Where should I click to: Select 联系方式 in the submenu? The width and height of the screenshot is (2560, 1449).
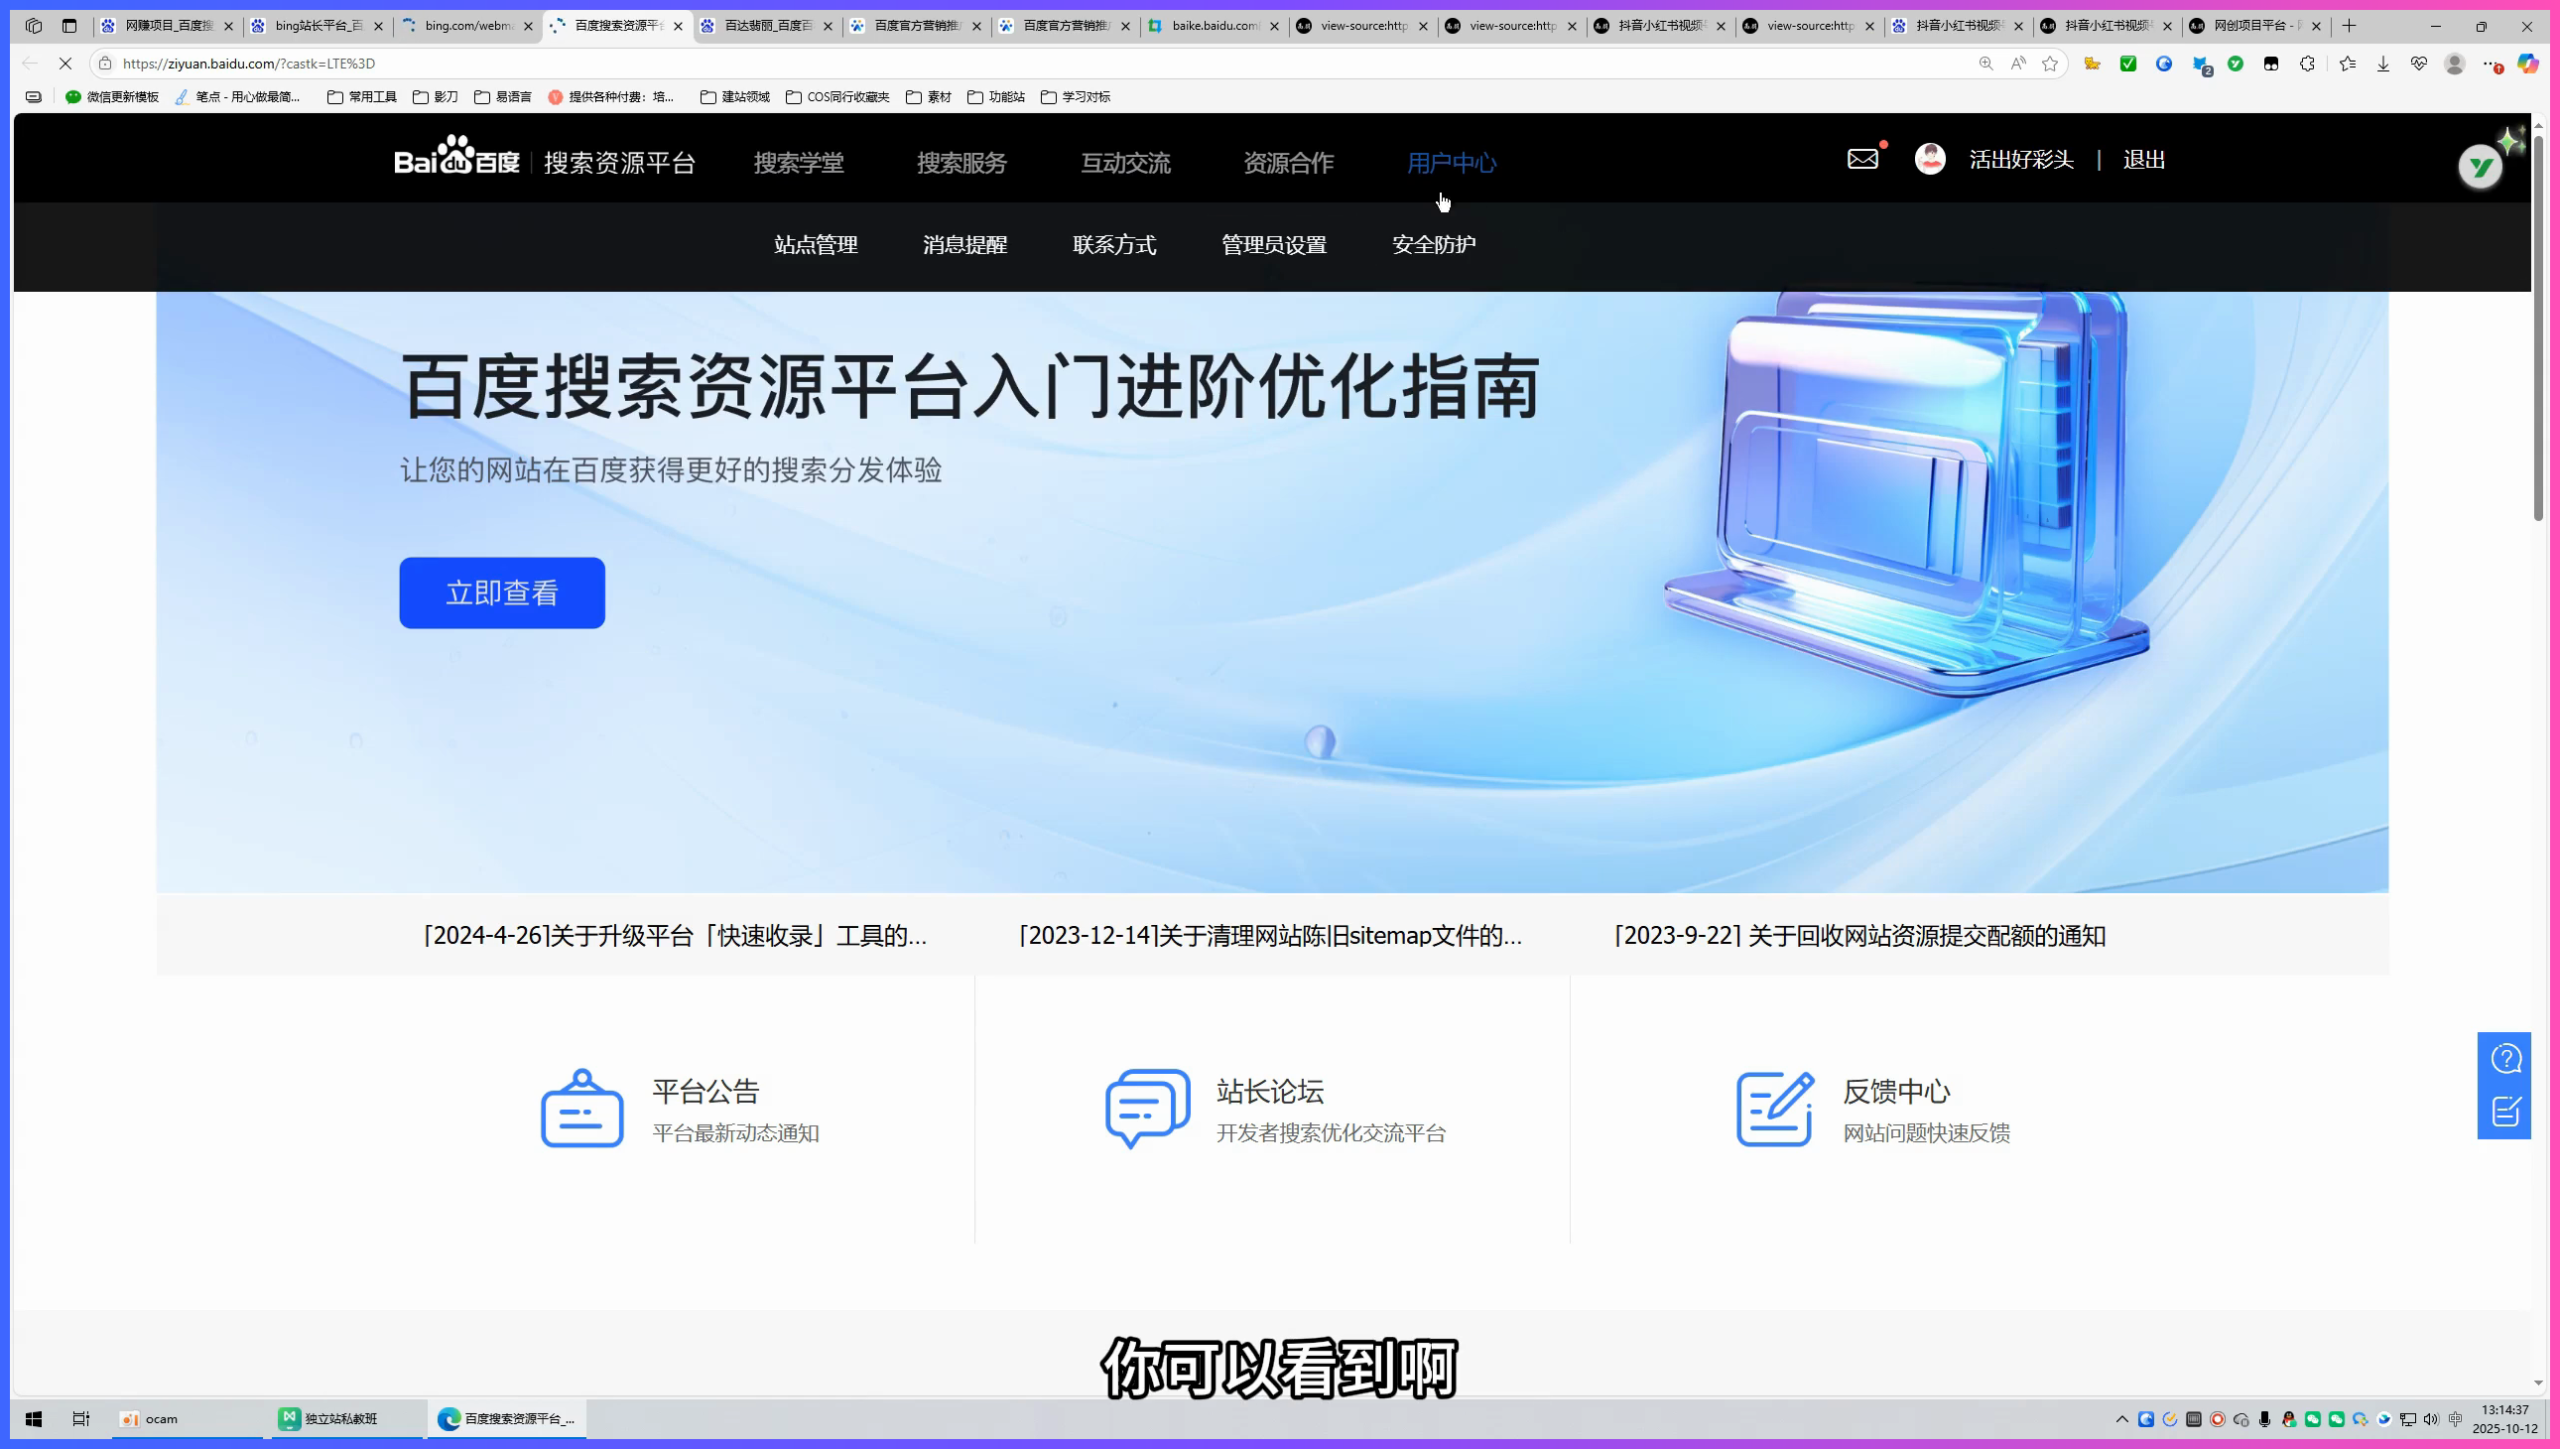(x=1114, y=244)
